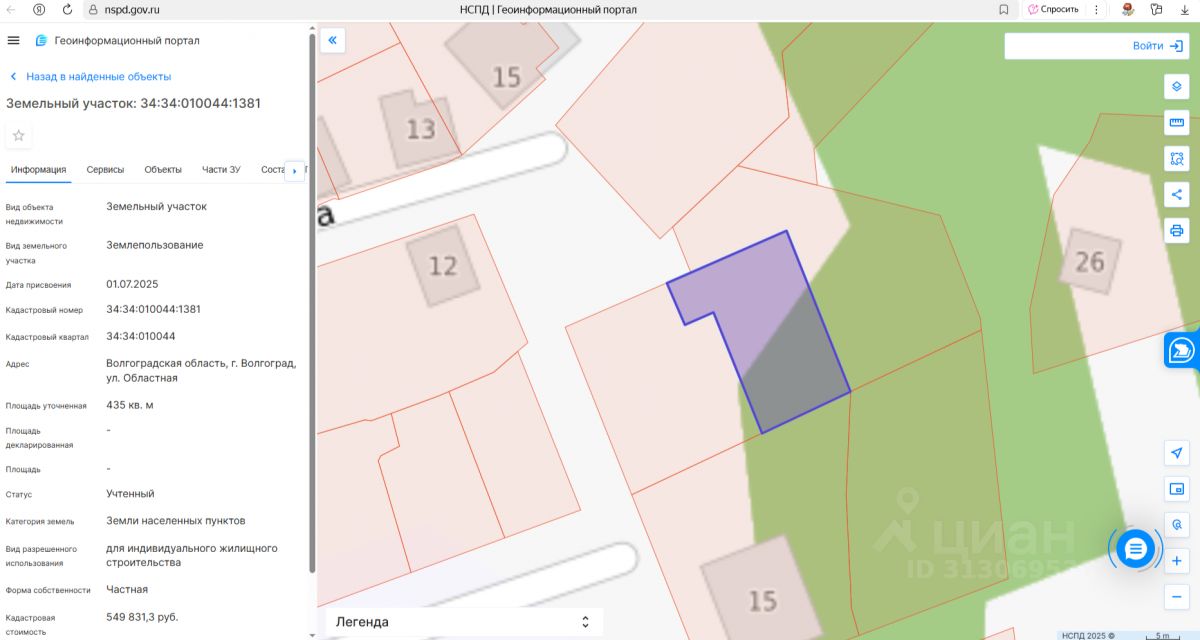Click building number 13 on the map
This screenshot has width=1200, height=640.
(x=420, y=129)
